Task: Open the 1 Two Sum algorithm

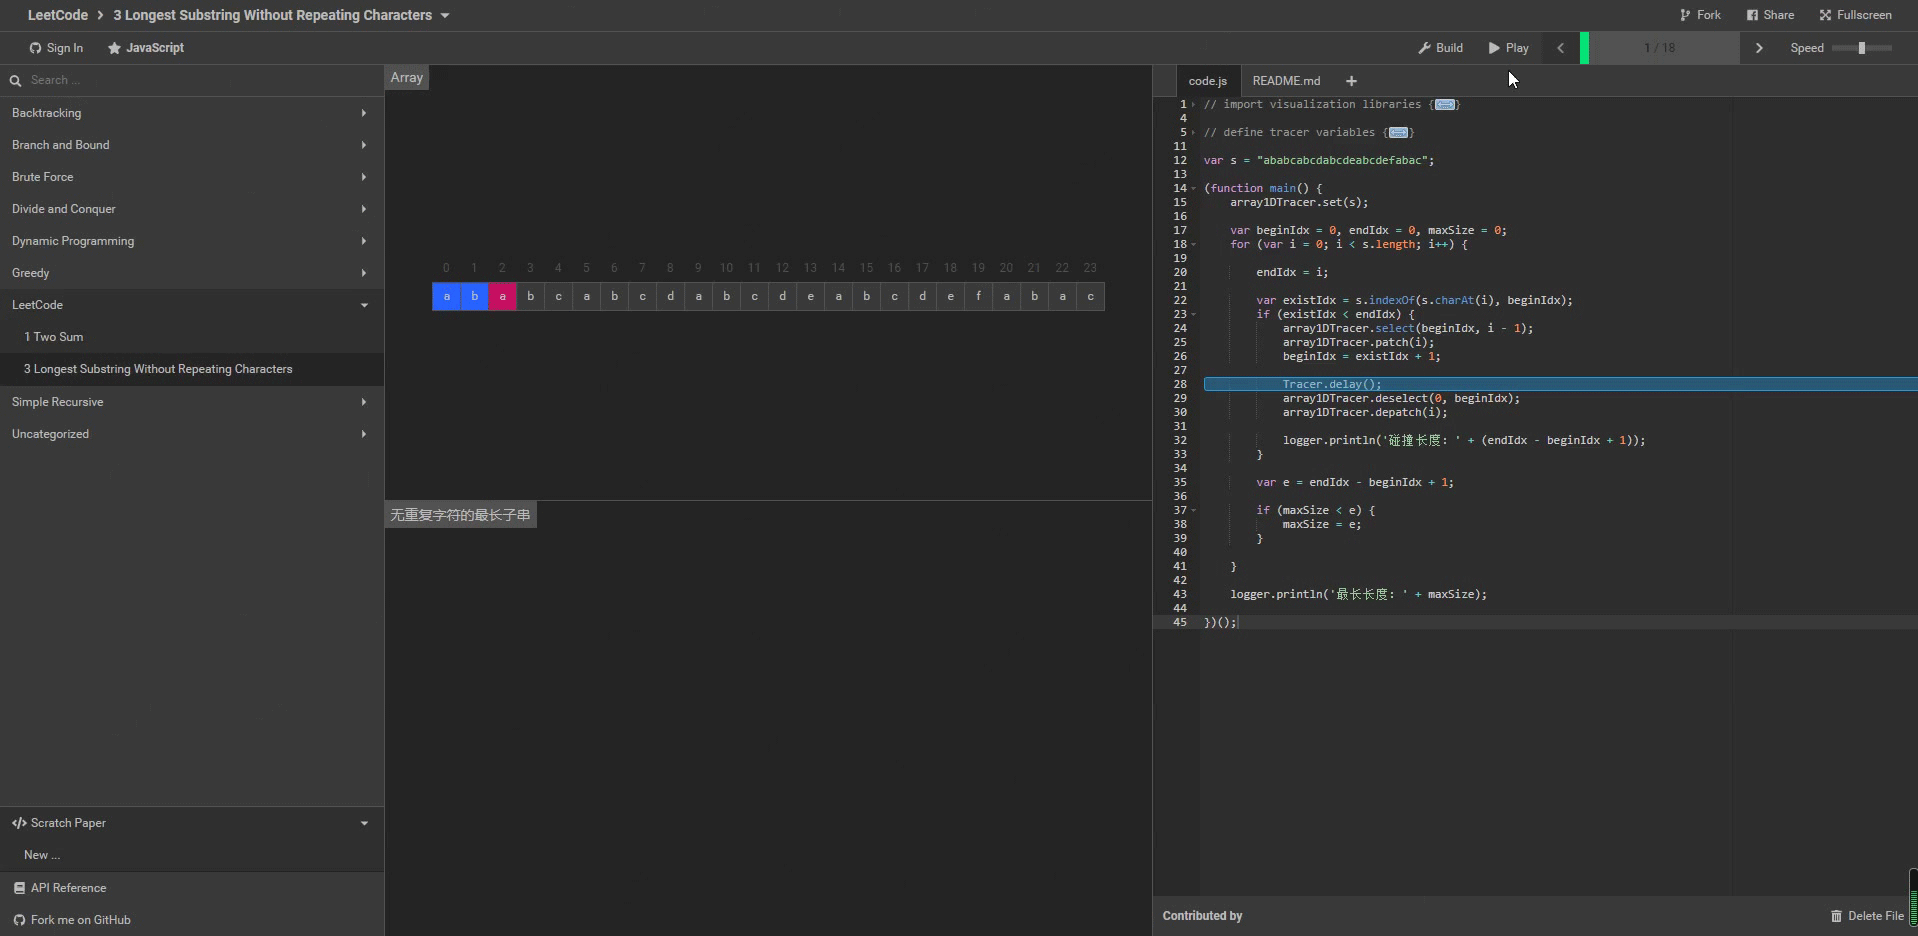Action: [54, 337]
